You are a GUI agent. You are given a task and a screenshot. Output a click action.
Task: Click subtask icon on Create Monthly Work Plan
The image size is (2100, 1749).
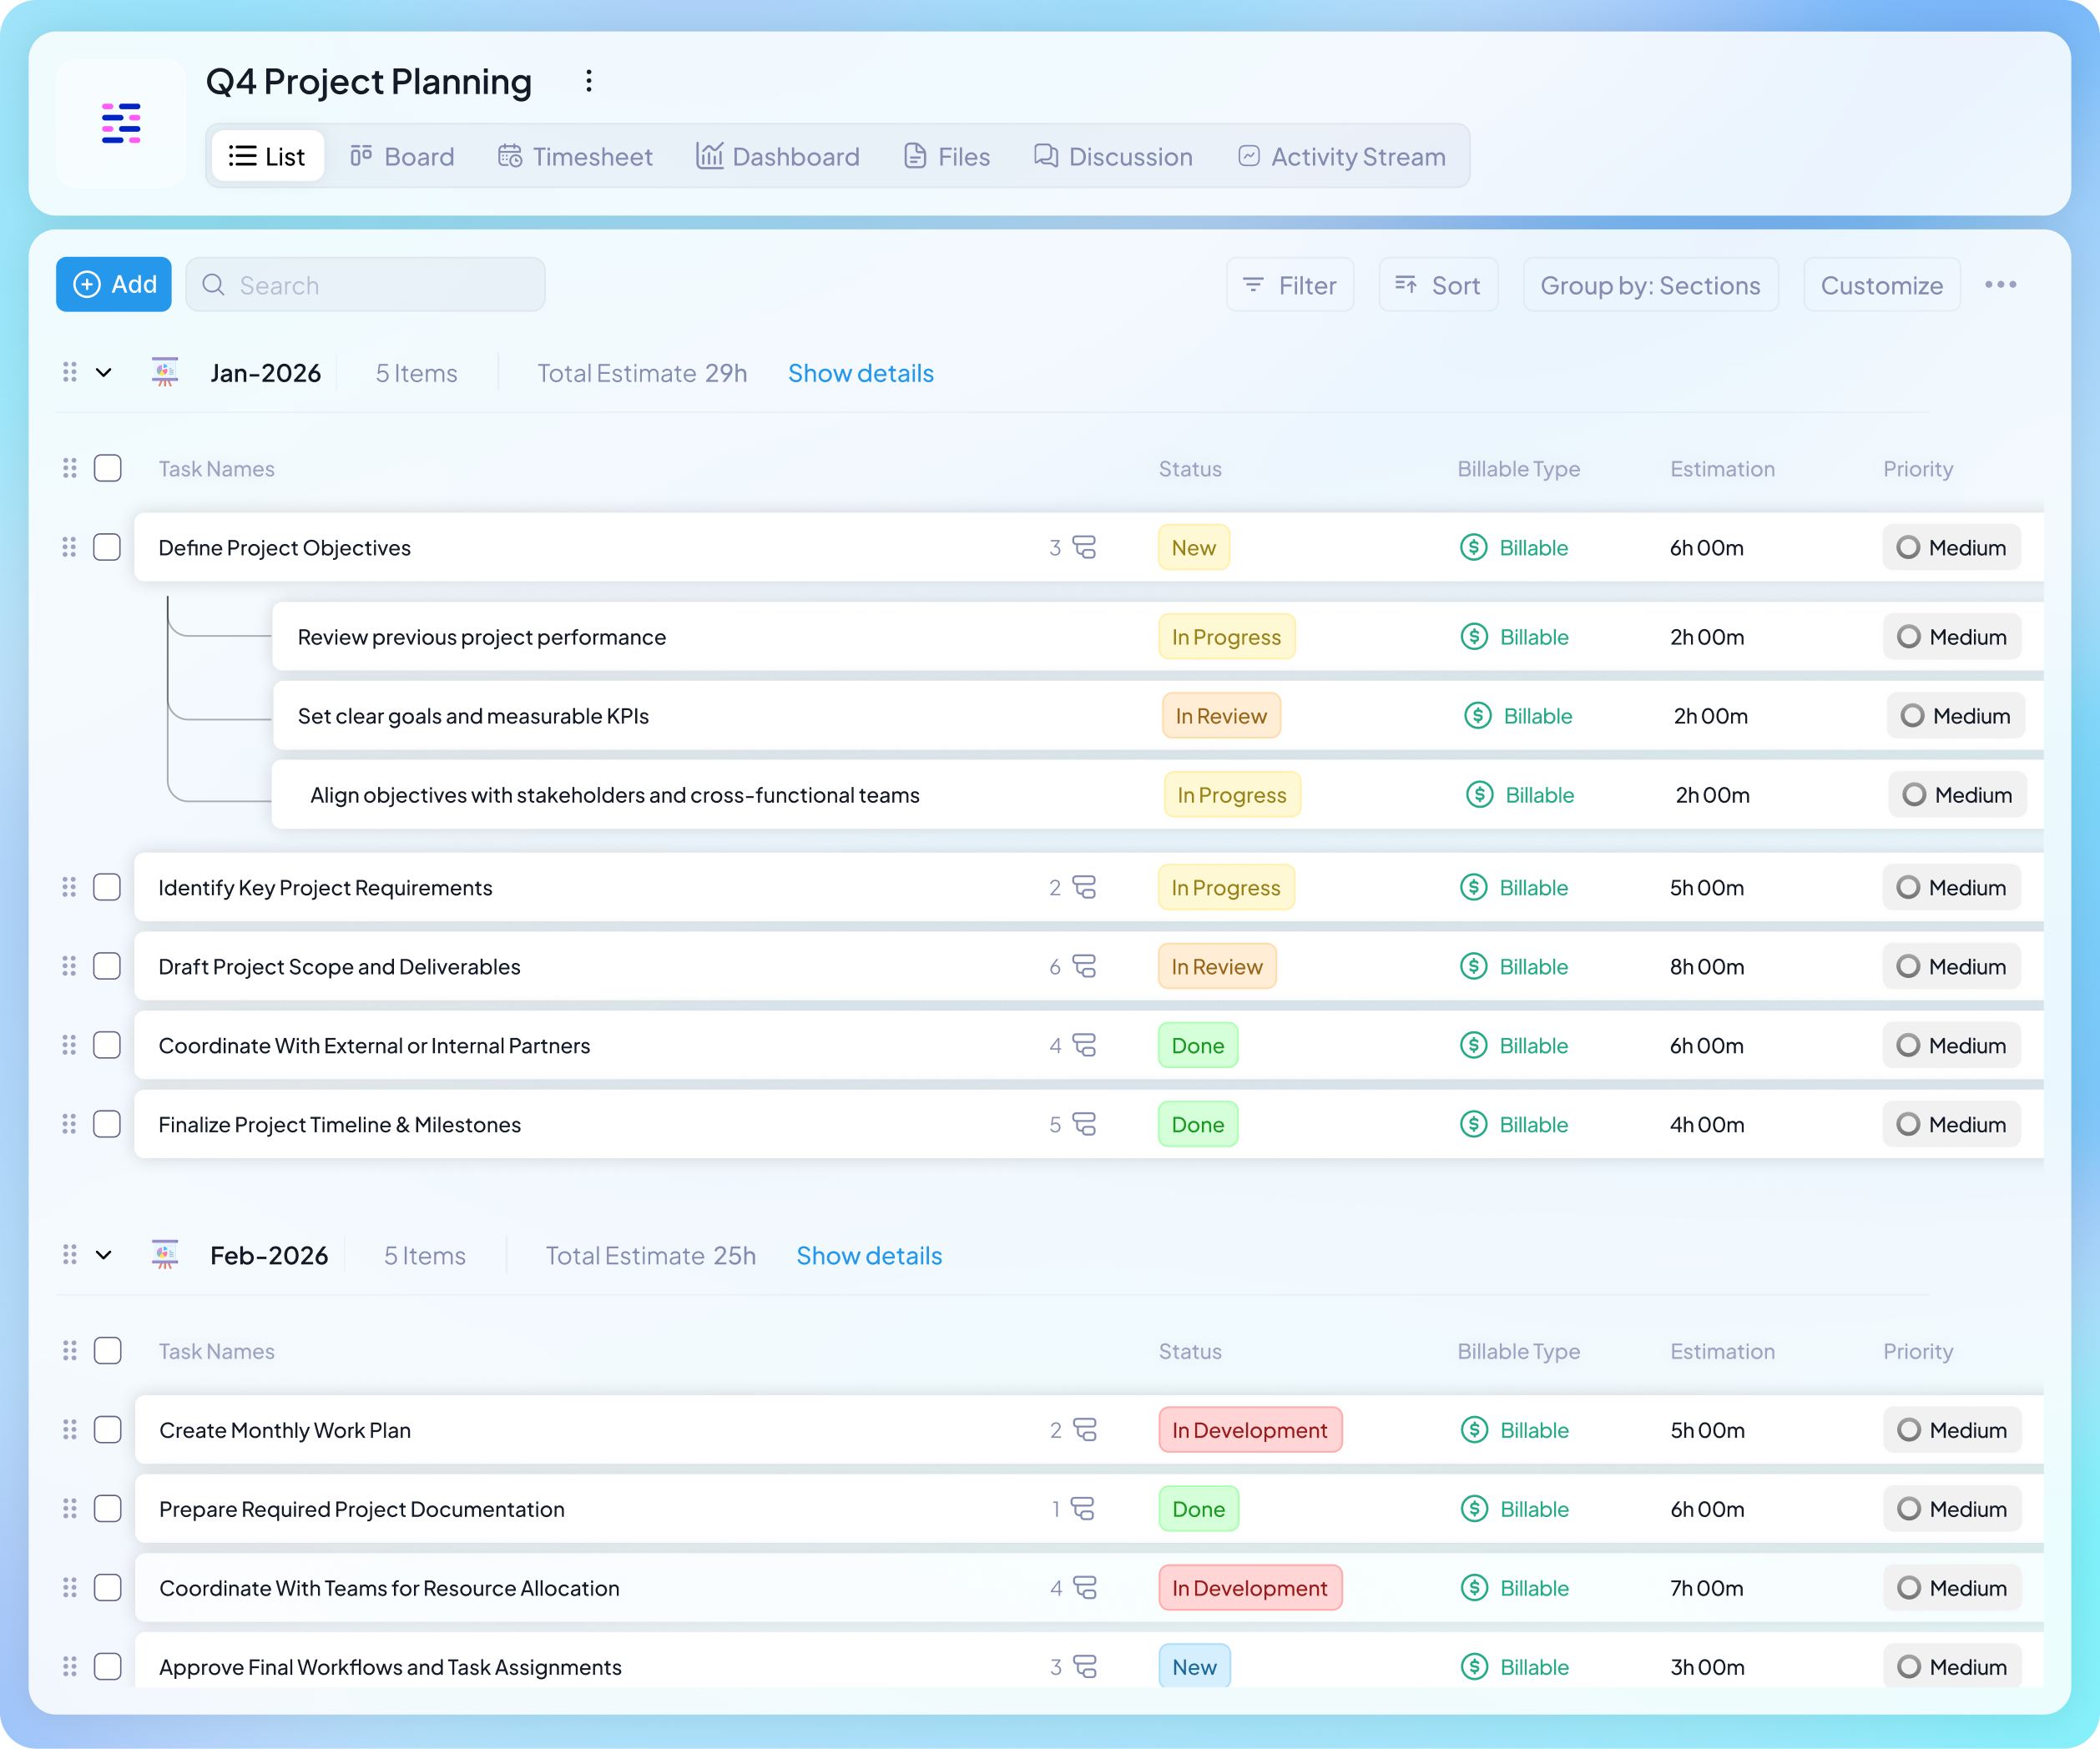point(1085,1430)
